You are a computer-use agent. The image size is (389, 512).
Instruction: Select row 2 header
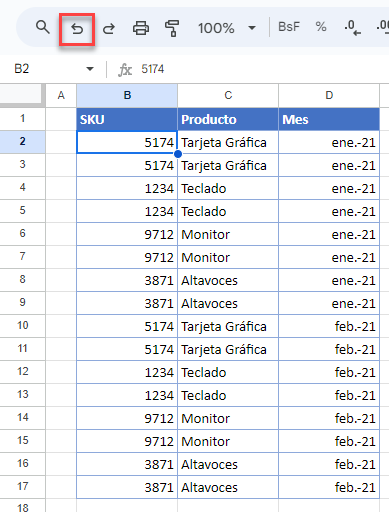click(x=22, y=142)
